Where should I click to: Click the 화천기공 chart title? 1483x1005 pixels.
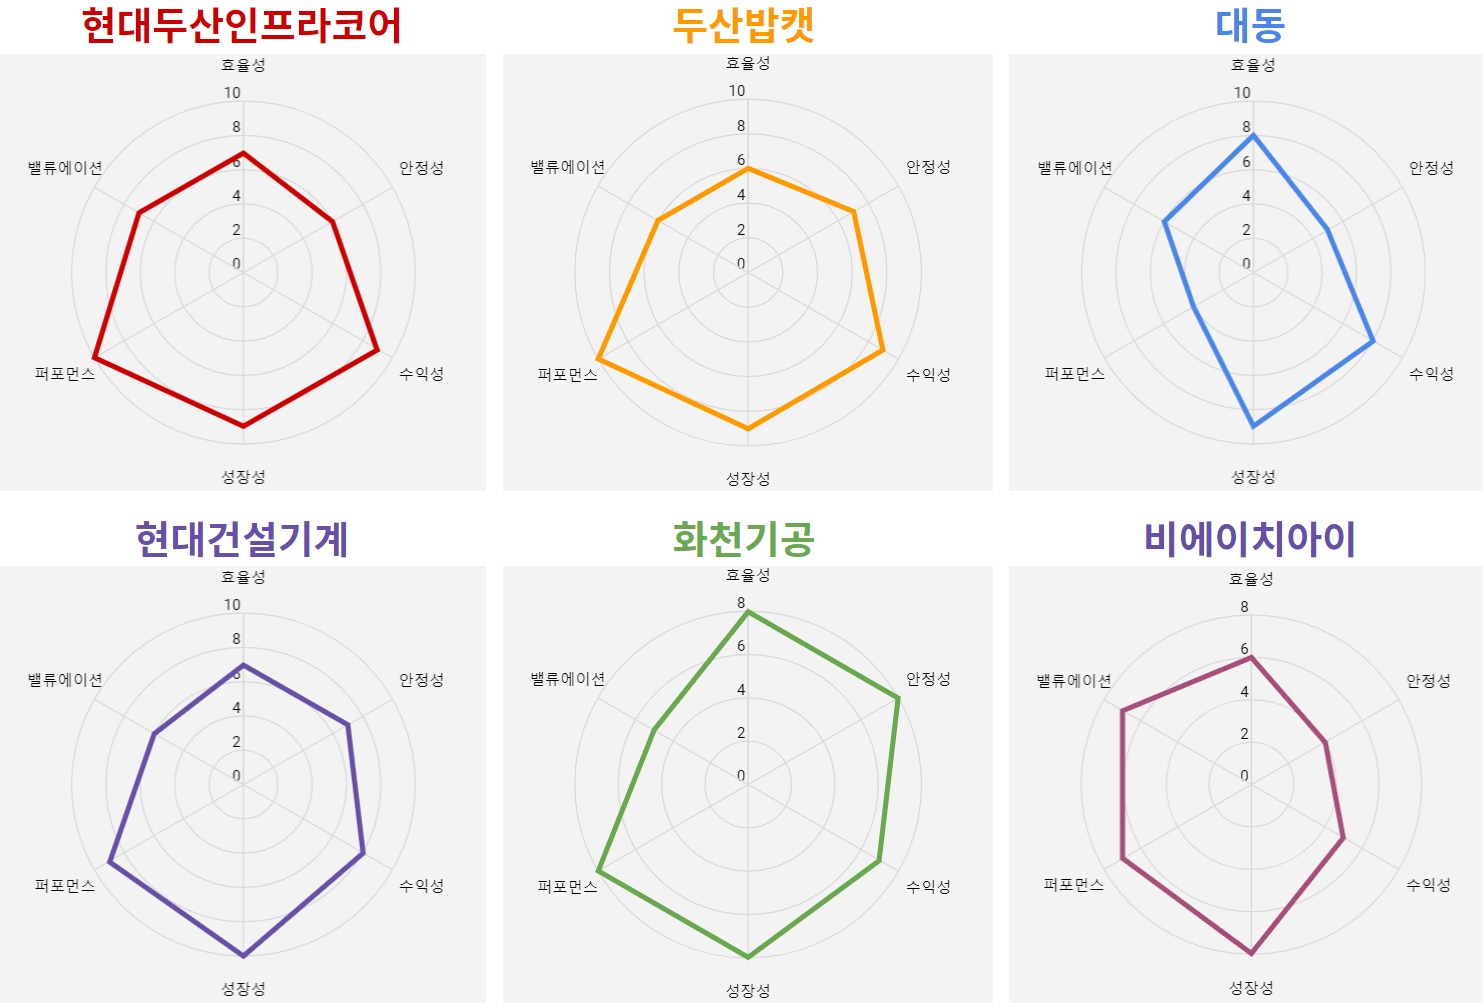(x=744, y=539)
